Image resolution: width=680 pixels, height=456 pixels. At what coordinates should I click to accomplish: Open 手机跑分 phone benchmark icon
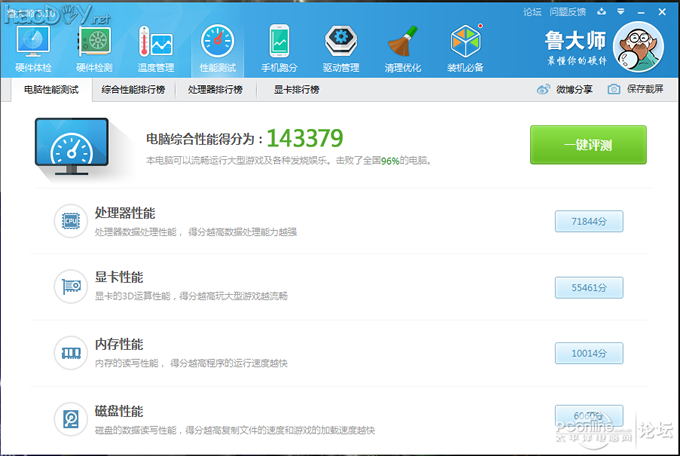coord(279,45)
